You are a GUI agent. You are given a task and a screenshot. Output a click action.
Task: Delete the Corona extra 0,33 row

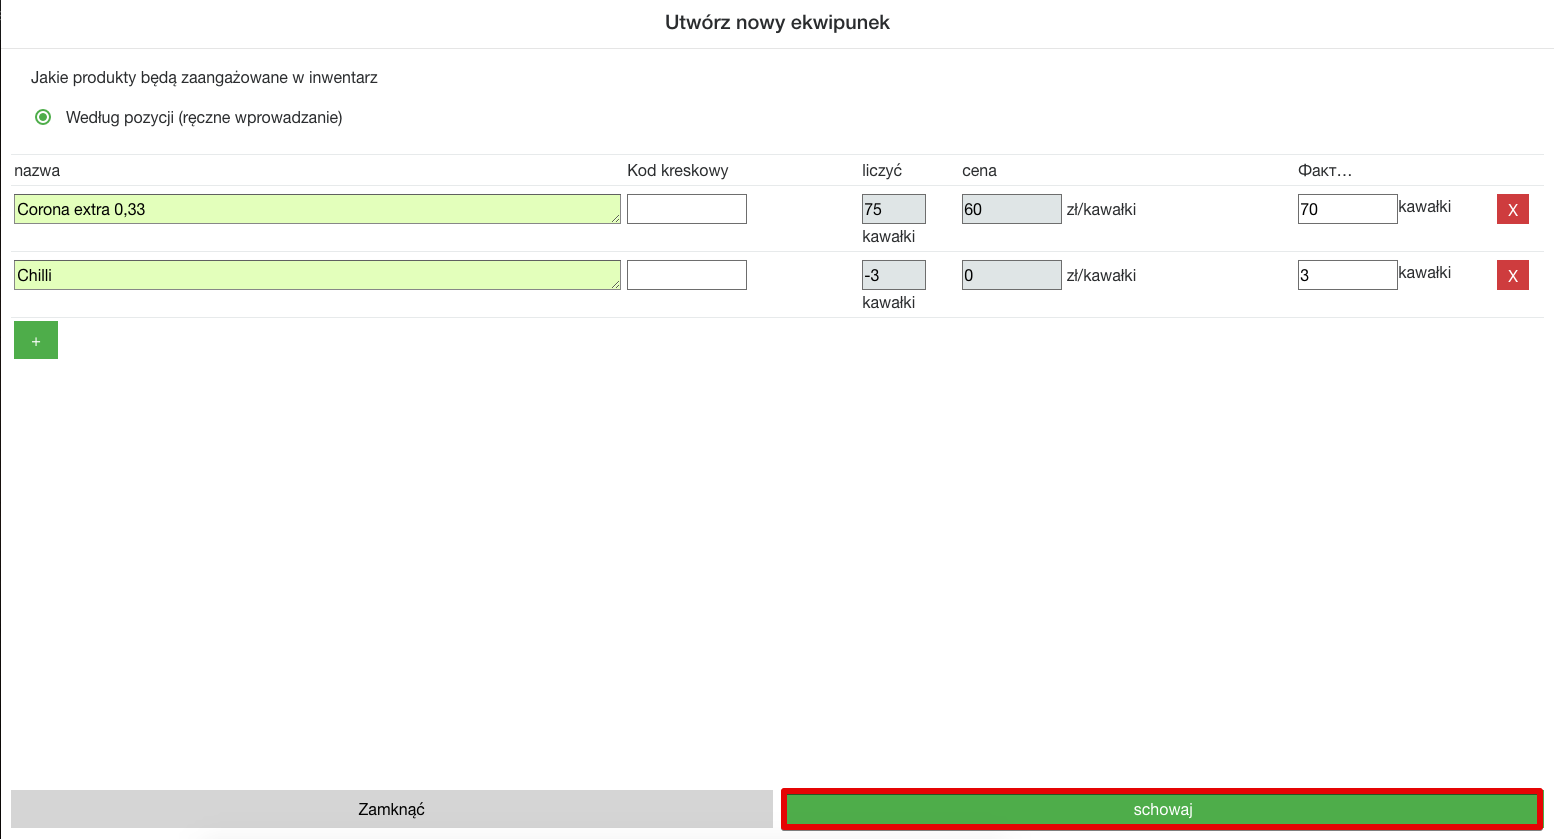click(x=1512, y=209)
